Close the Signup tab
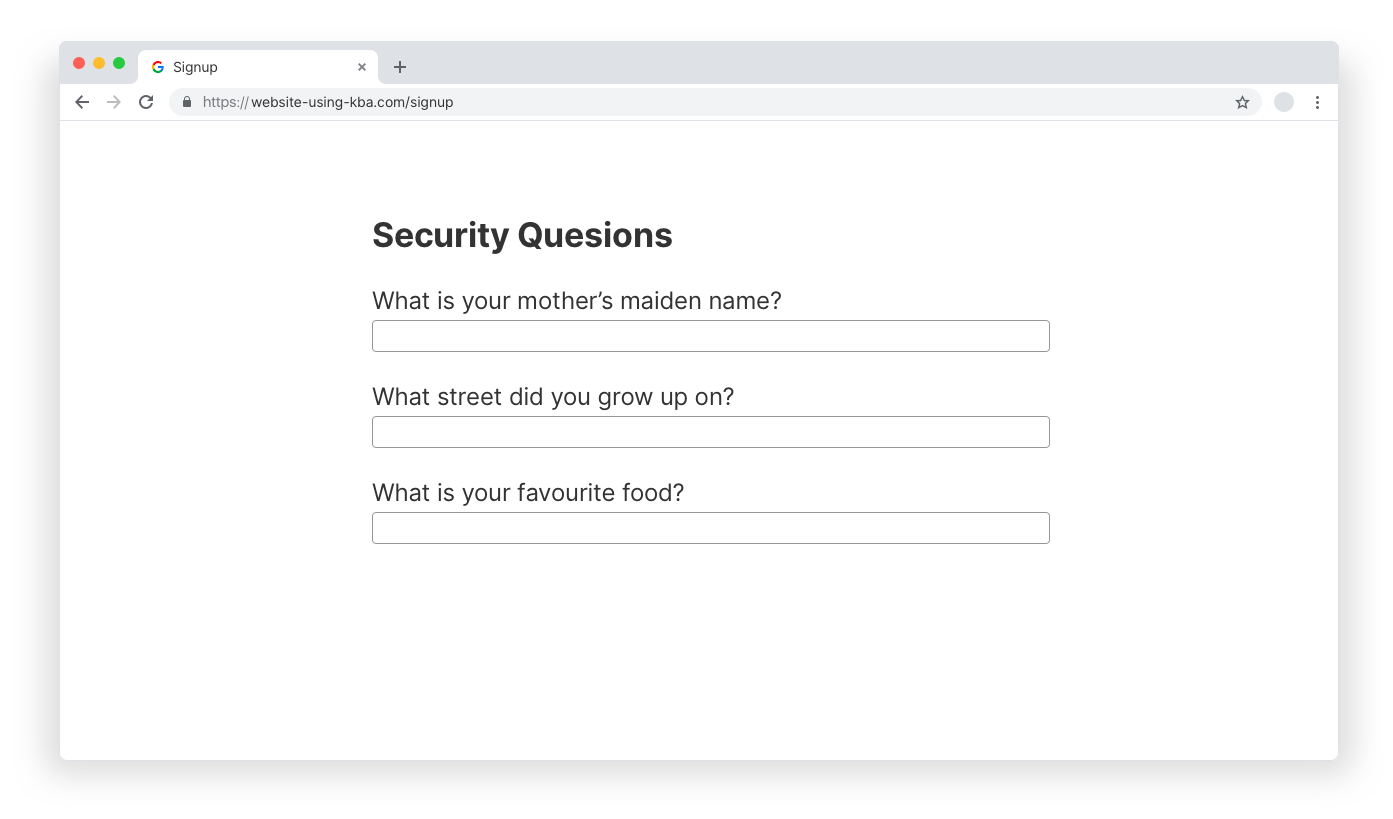This screenshot has height=819, width=1393. pyautogui.click(x=362, y=67)
